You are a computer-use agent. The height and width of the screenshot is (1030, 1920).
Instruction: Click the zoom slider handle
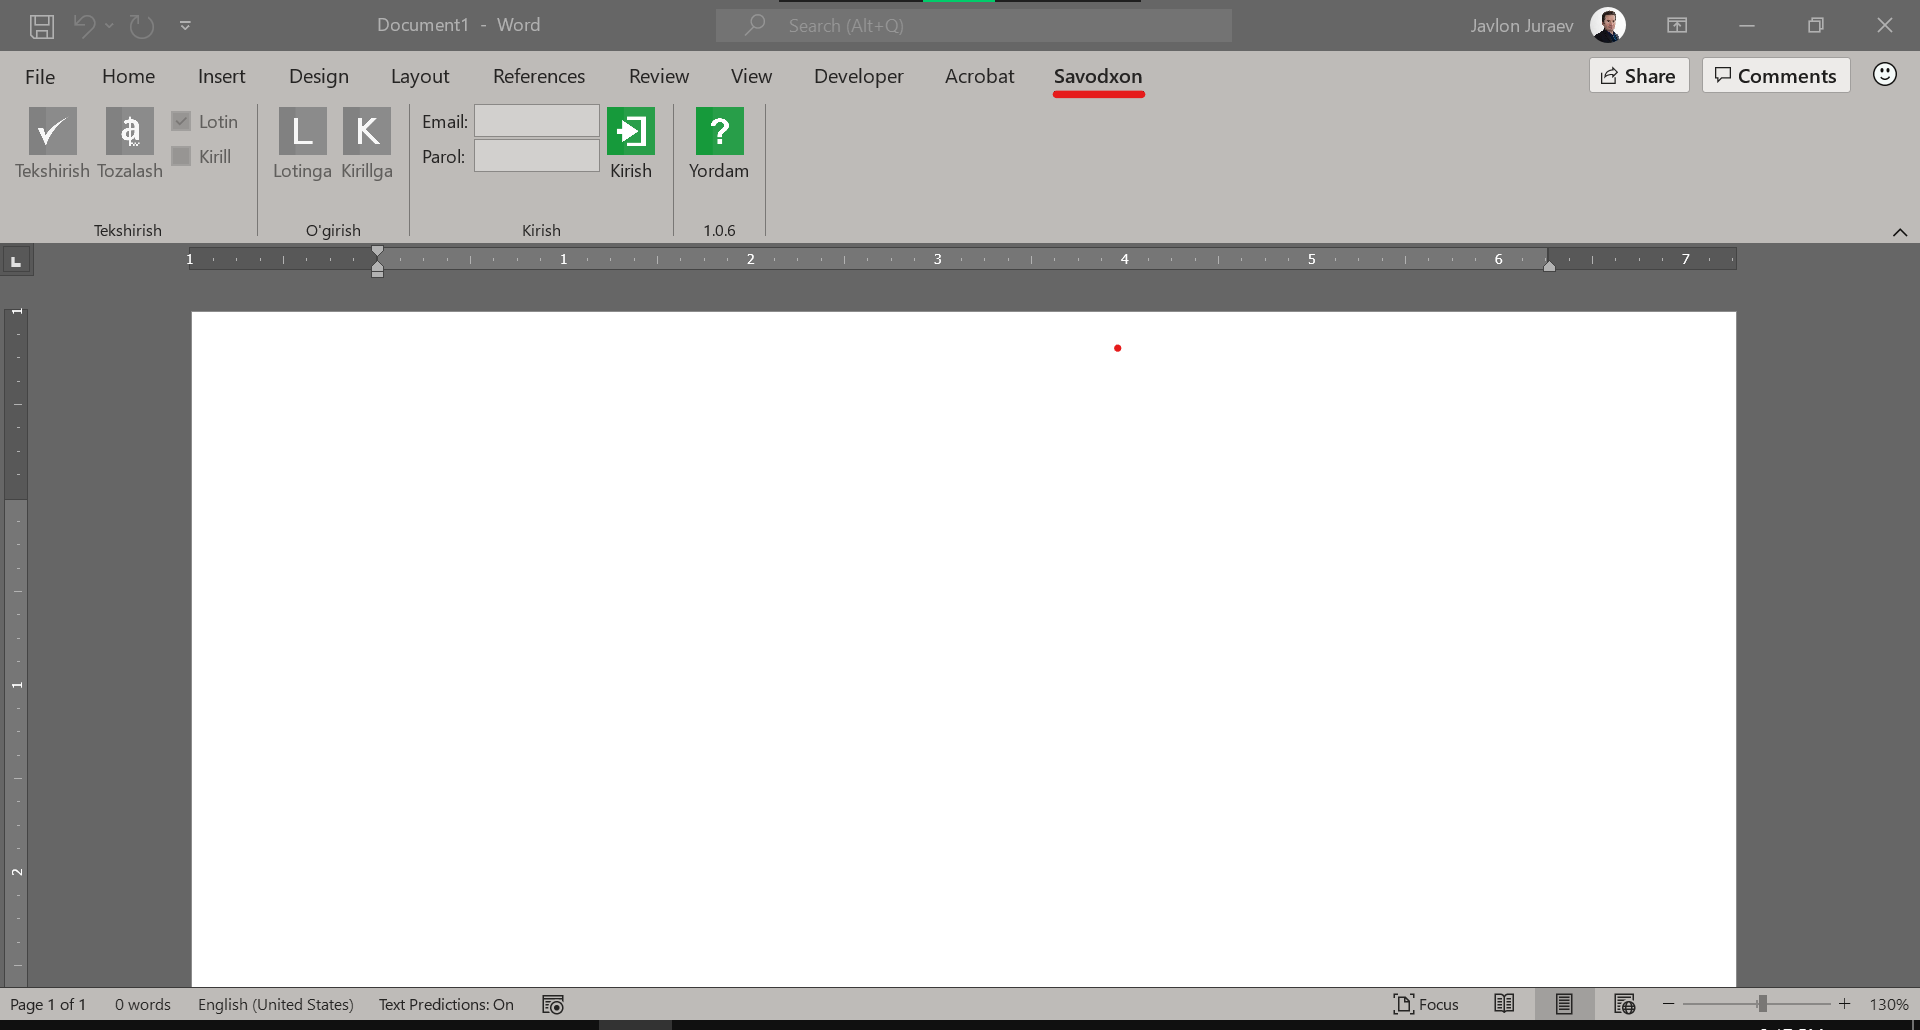click(x=1762, y=1004)
